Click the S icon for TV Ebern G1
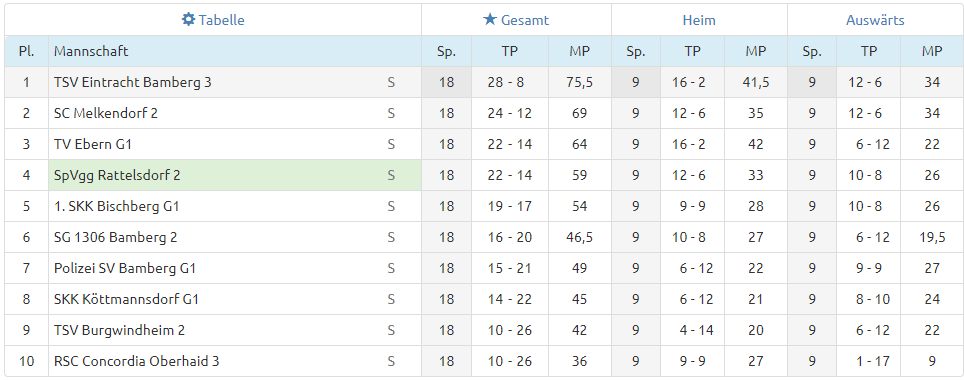The image size is (964, 380). click(x=391, y=144)
